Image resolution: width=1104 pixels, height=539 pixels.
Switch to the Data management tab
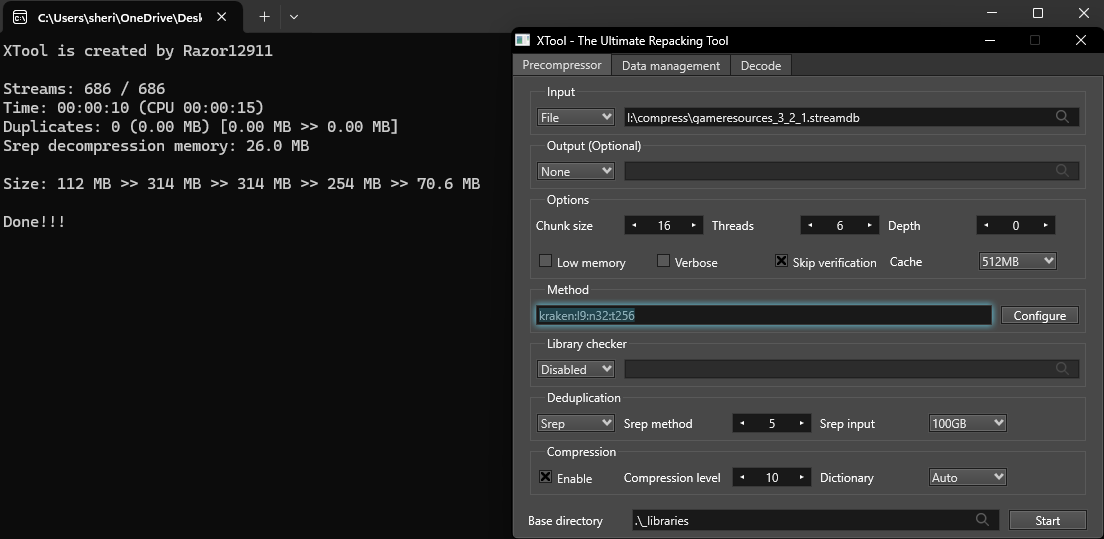(x=670, y=65)
